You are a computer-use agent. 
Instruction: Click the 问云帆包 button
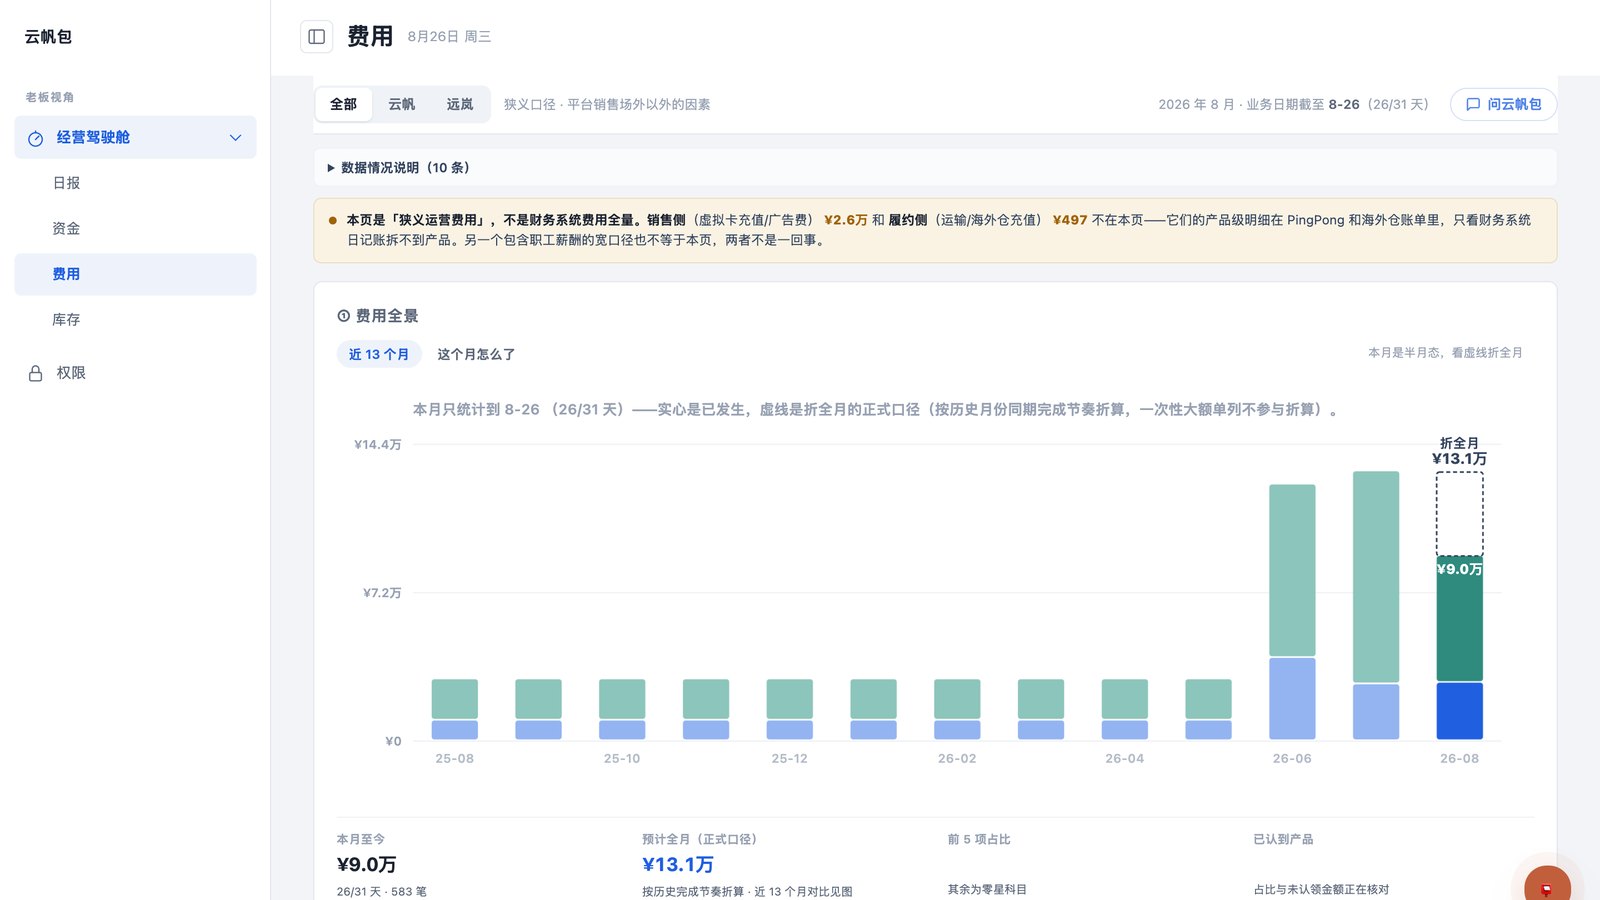coord(1503,104)
